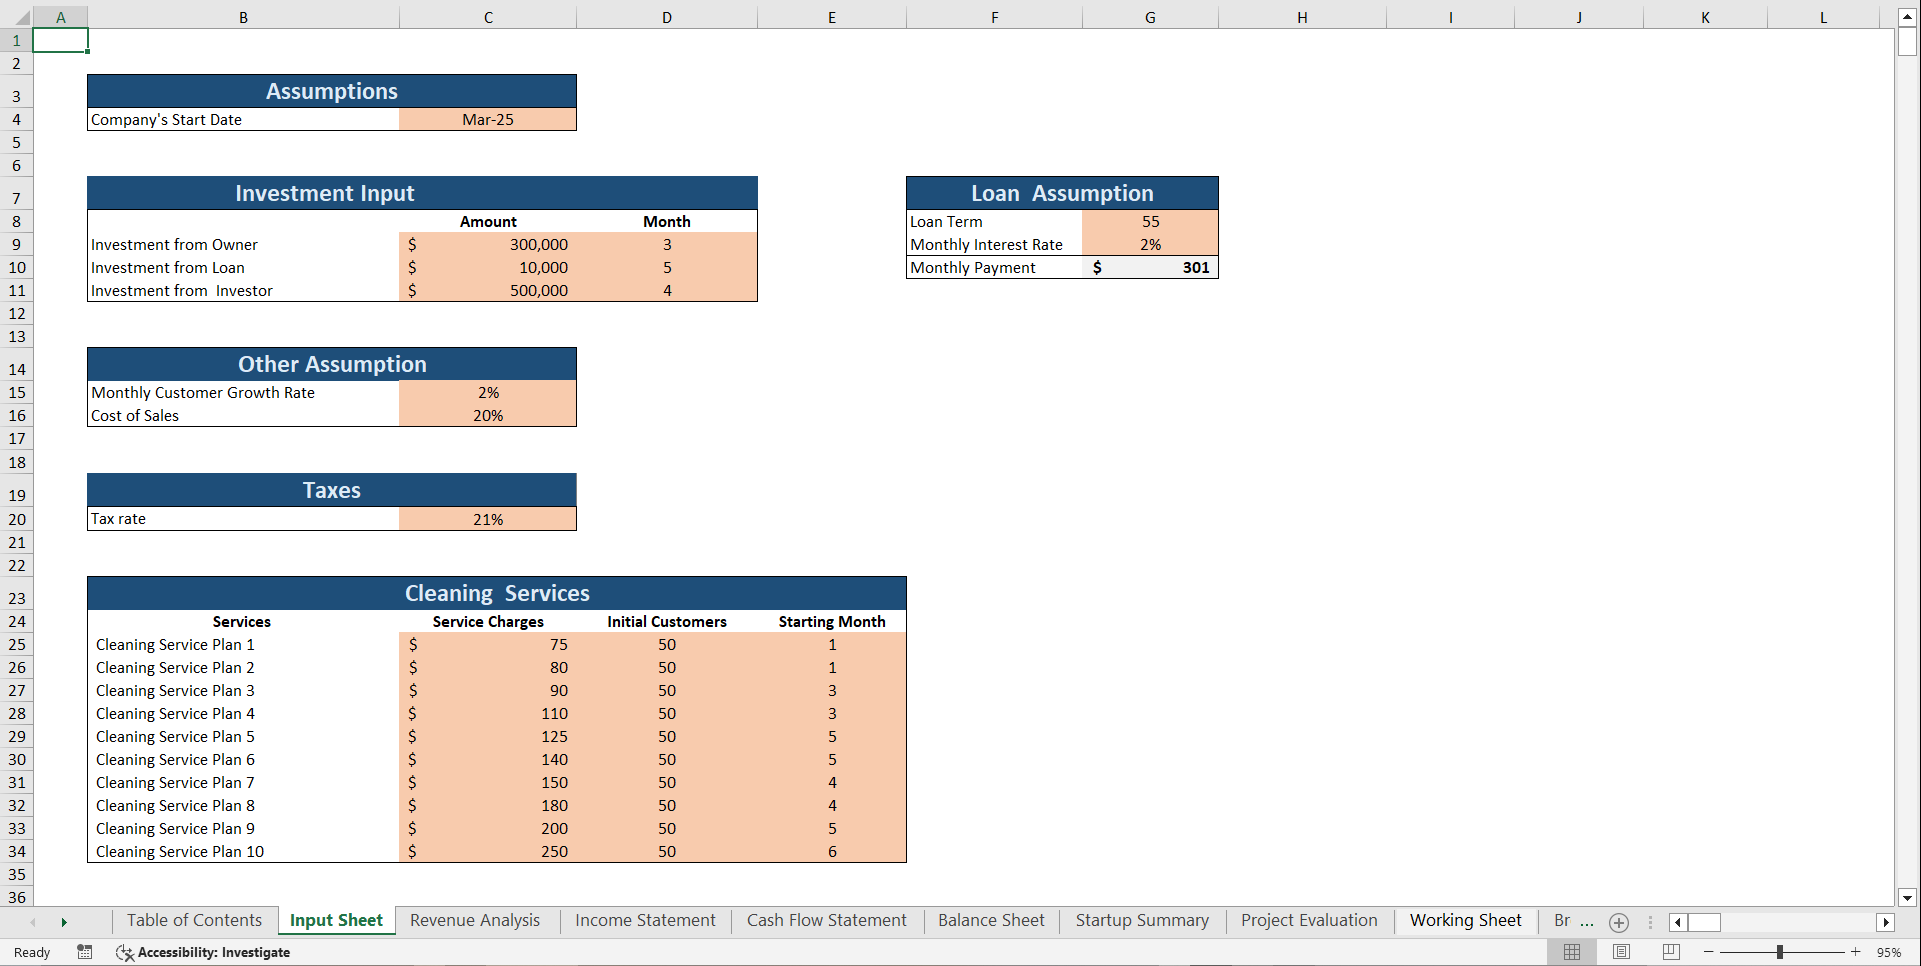Viewport: 1921px width, 966px height.
Task: Open Page Break Preview
Action: pyautogui.click(x=1668, y=952)
